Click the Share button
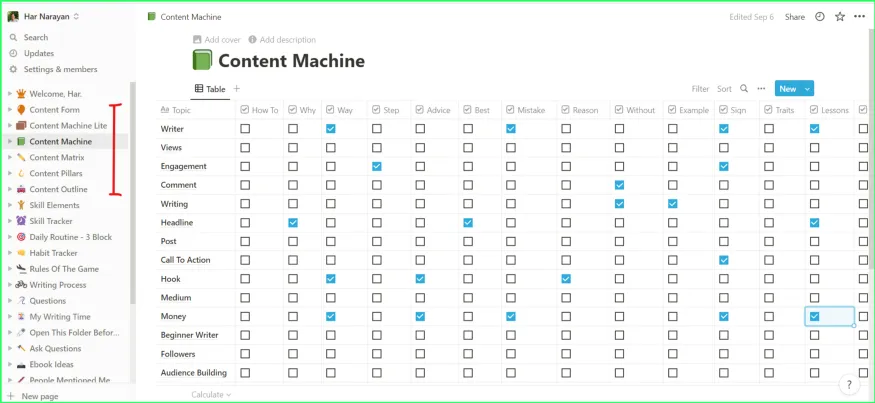Screen dimensions: 875x403 tap(794, 17)
